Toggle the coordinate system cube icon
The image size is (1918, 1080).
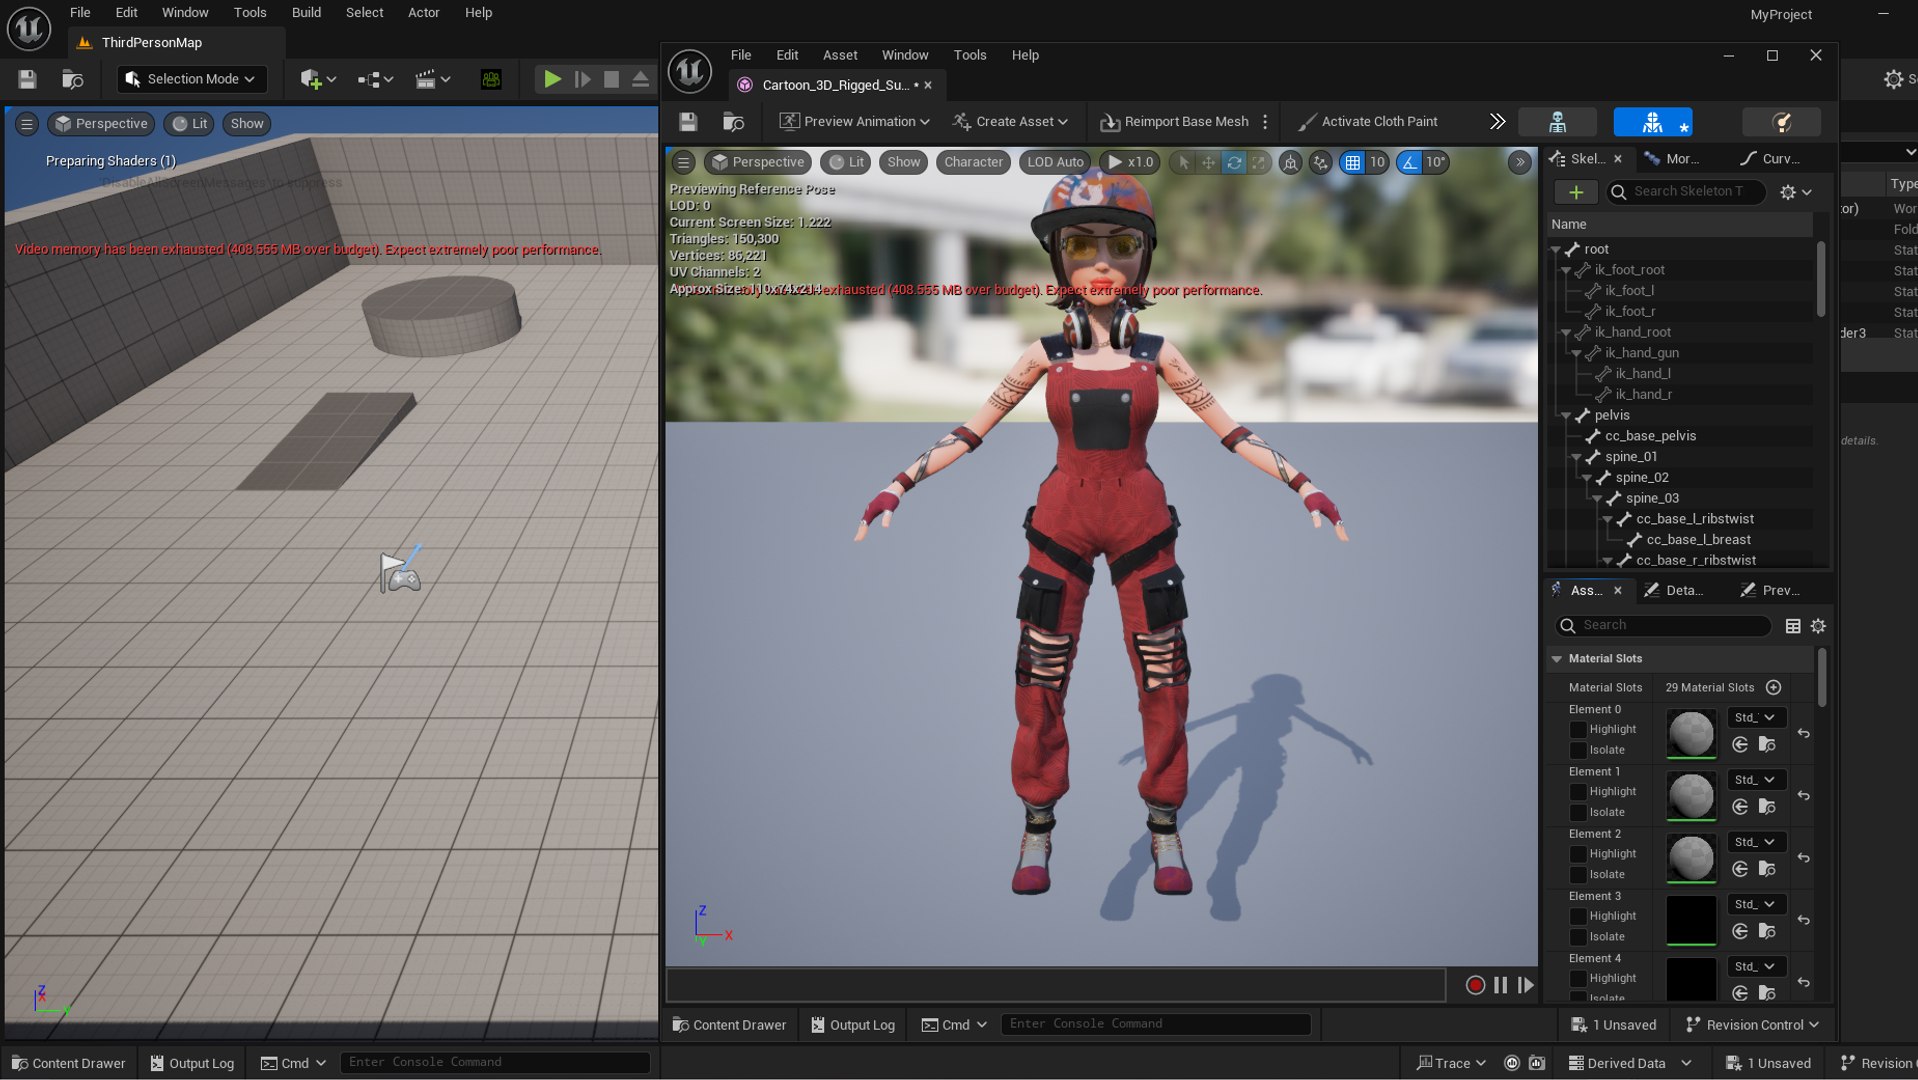tap(1291, 162)
